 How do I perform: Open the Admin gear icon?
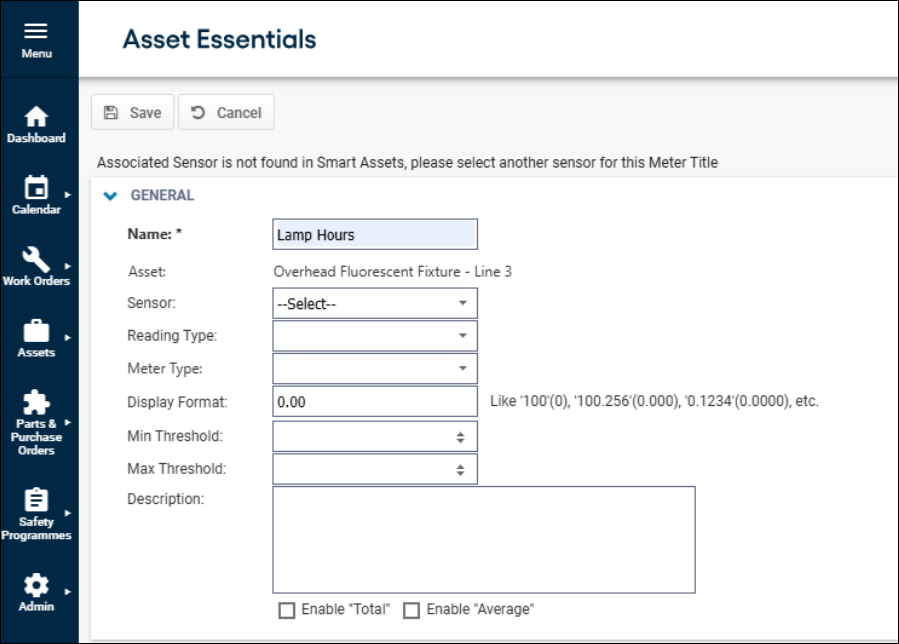click(x=37, y=585)
